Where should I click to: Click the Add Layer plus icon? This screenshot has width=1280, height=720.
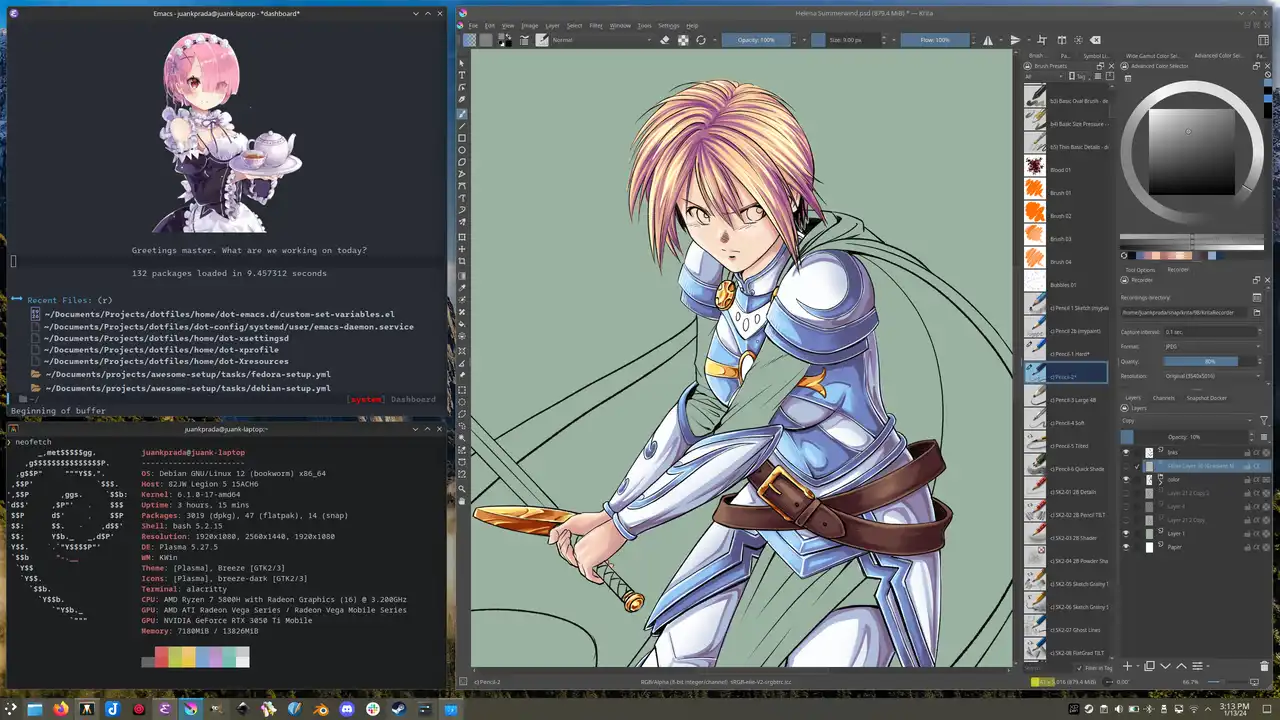pos(1127,666)
